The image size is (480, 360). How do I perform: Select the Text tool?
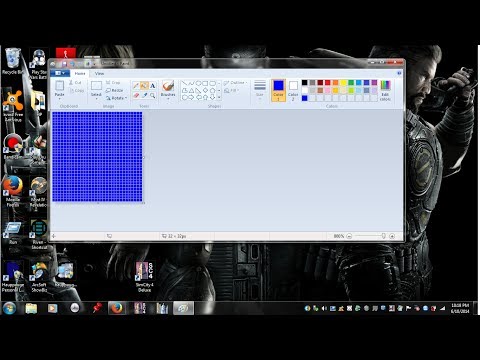point(152,86)
